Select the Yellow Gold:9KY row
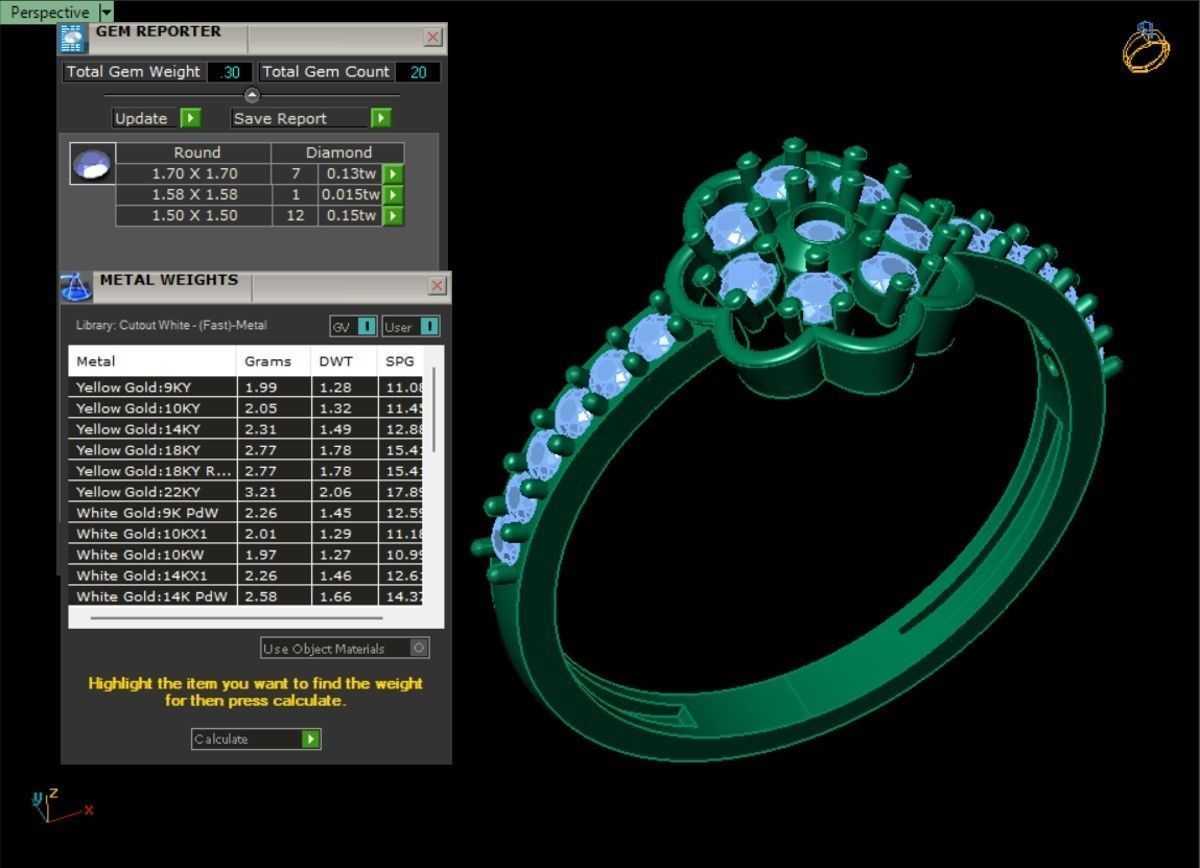Viewport: 1200px width, 868px height. pyautogui.click(x=247, y=387)
